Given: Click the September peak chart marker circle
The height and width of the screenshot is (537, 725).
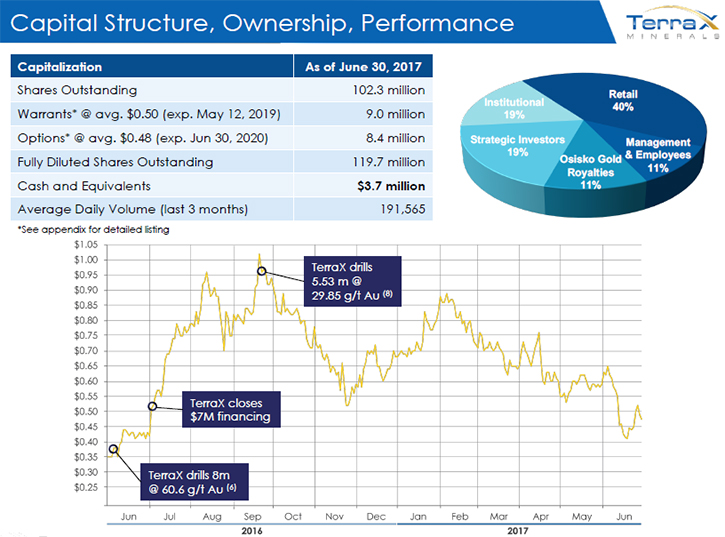Looking at the screenshot, I should point(262,271).
